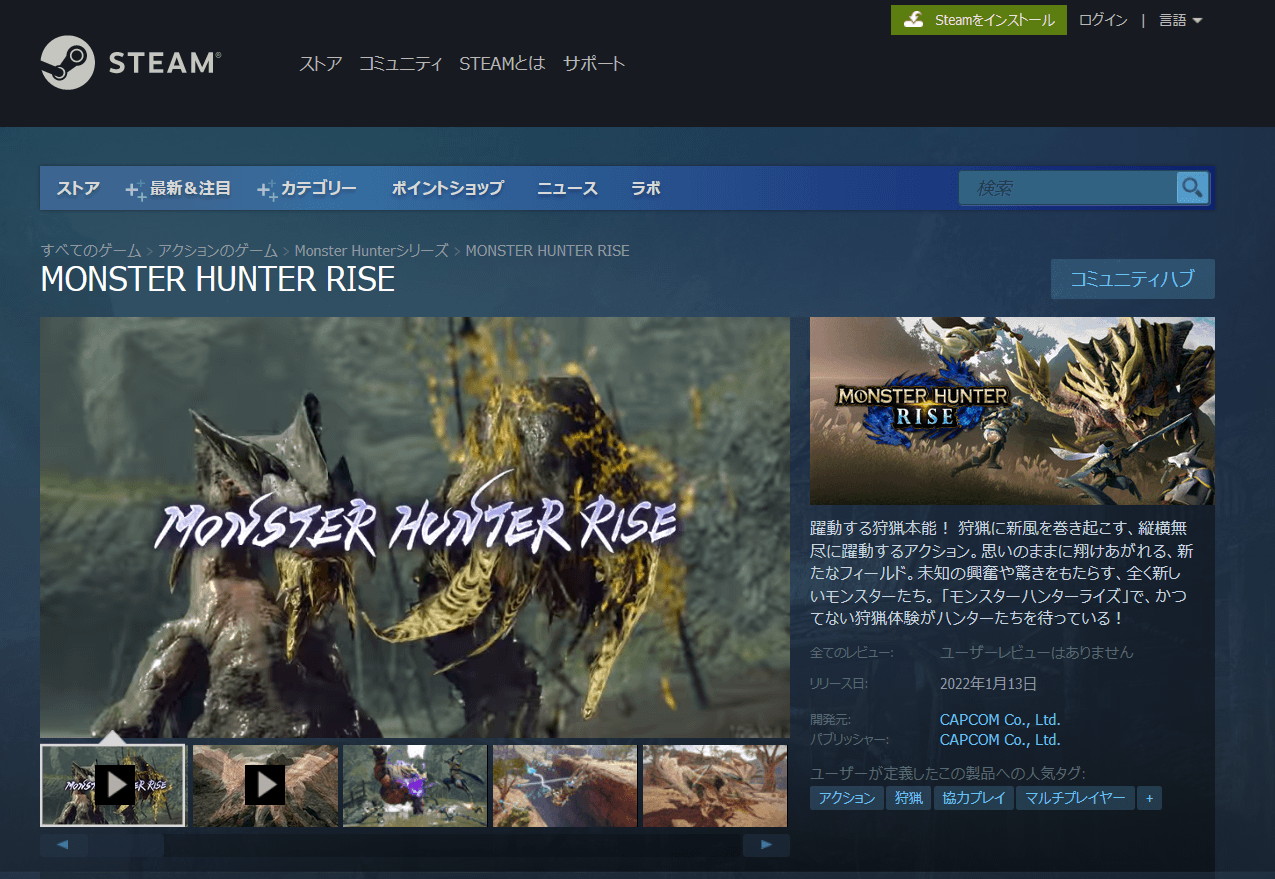Viewport: 1275px width, 879px height.
Task: Expand the カテゴリー menu
Action: [307, 188]
